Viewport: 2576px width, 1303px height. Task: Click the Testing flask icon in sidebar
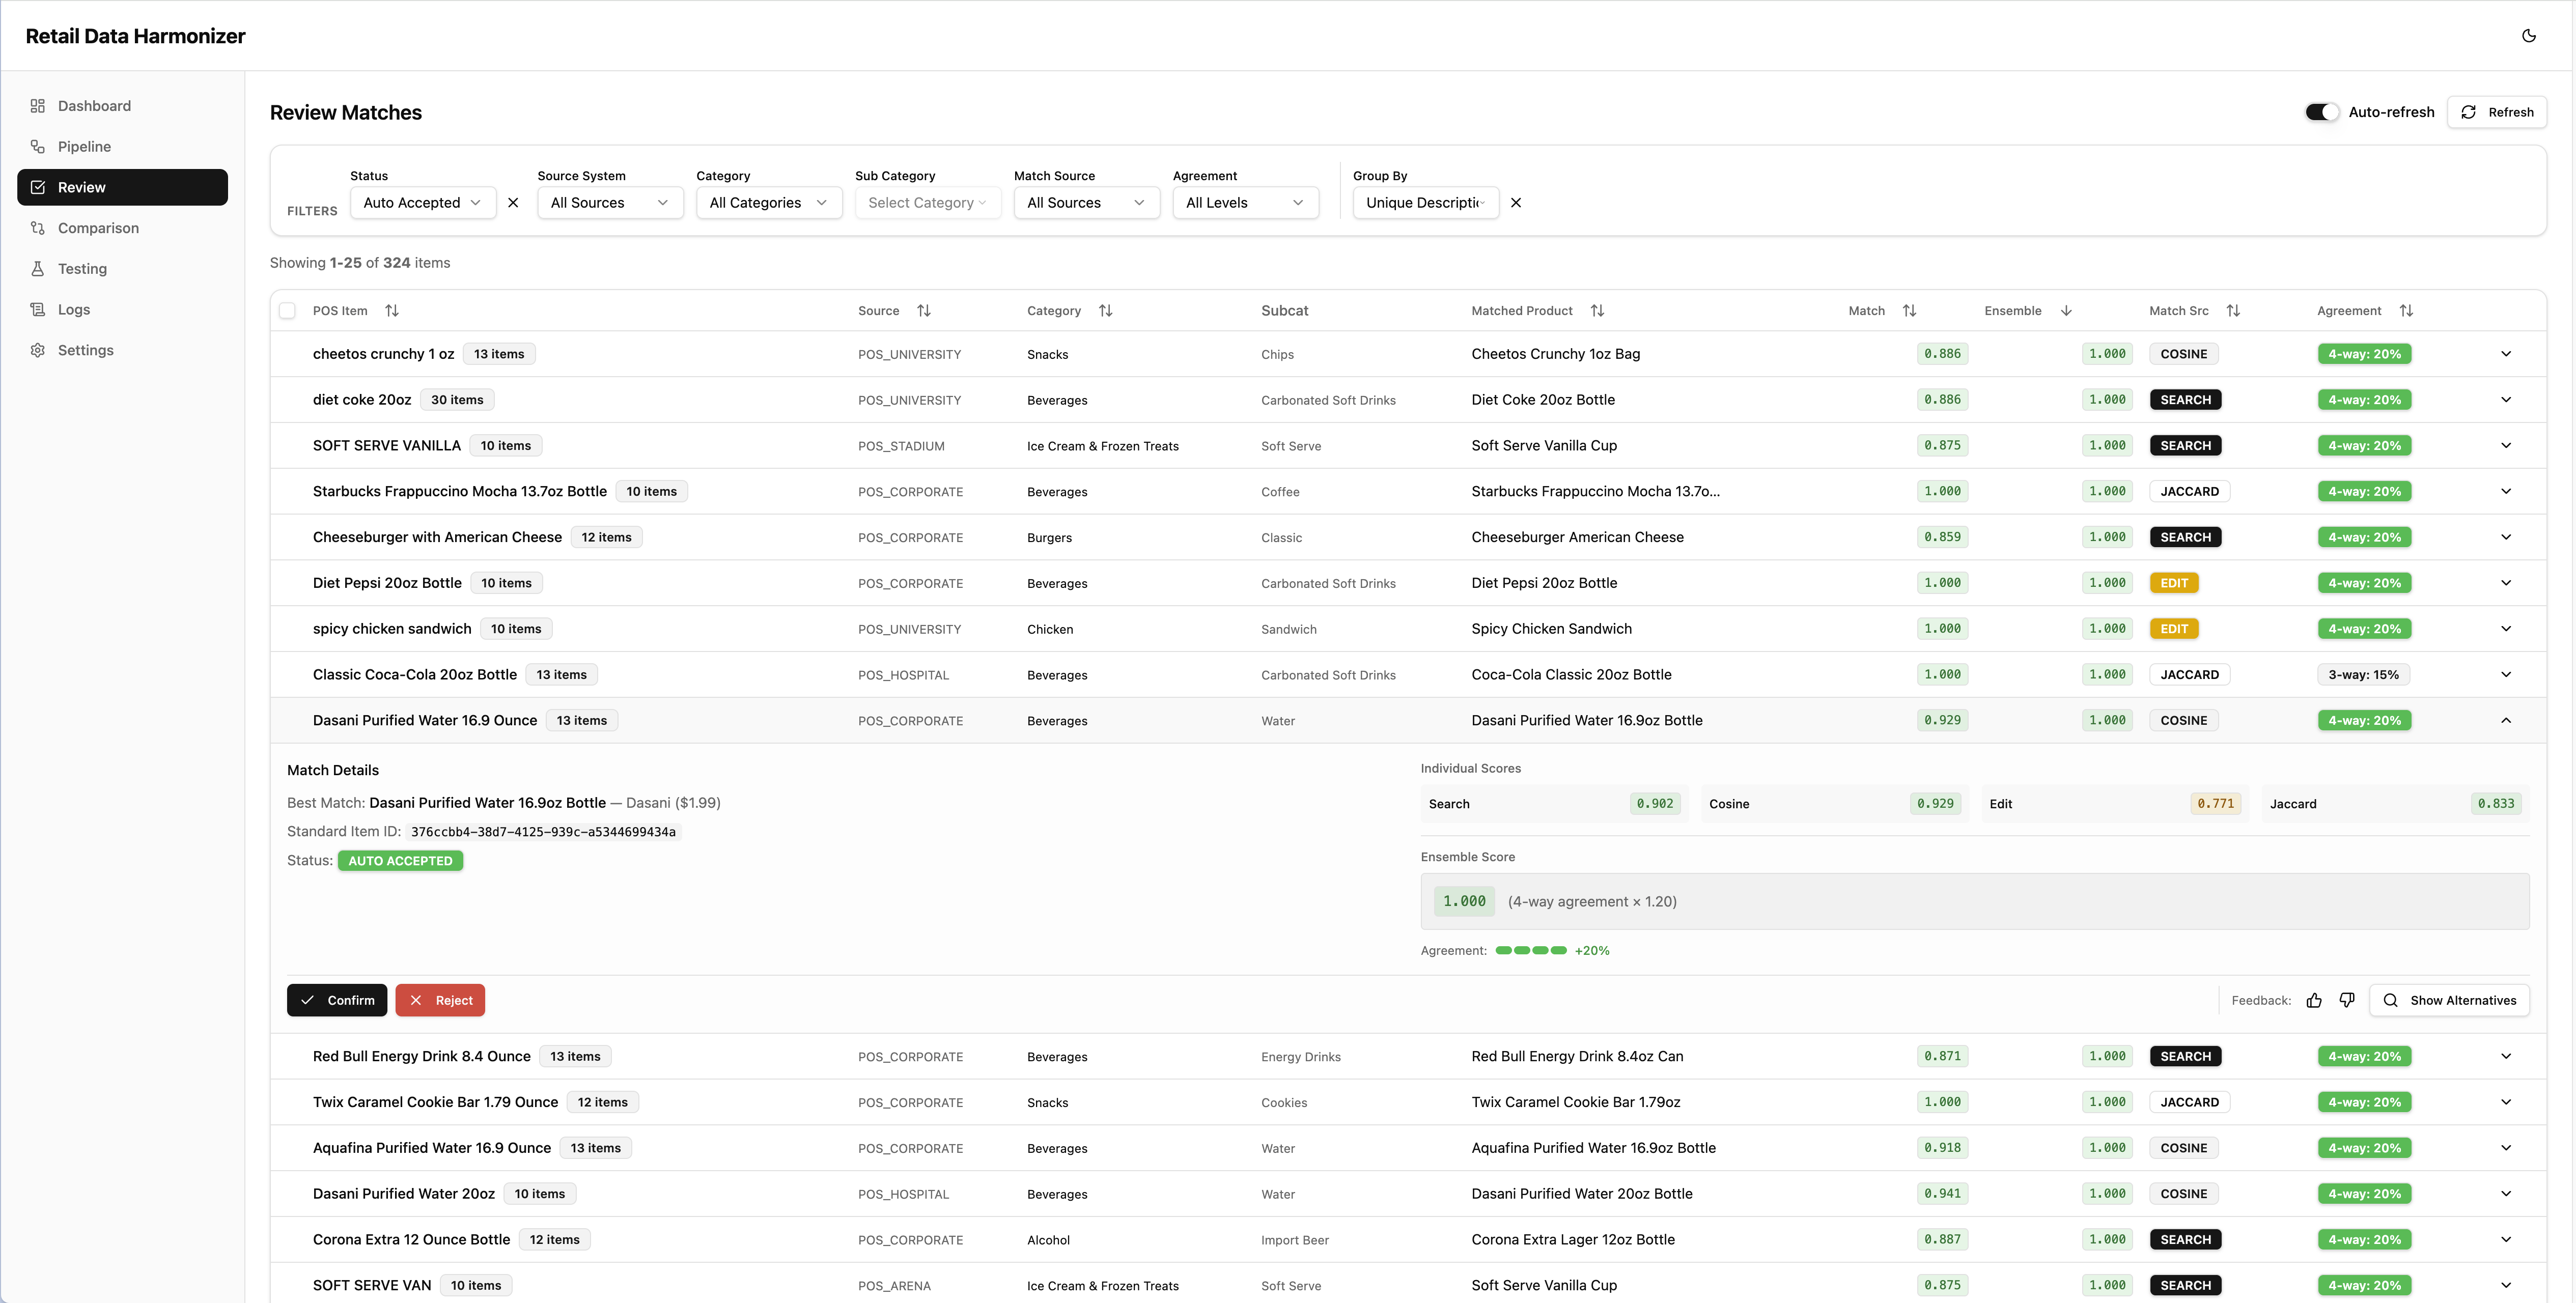(38, 269)
